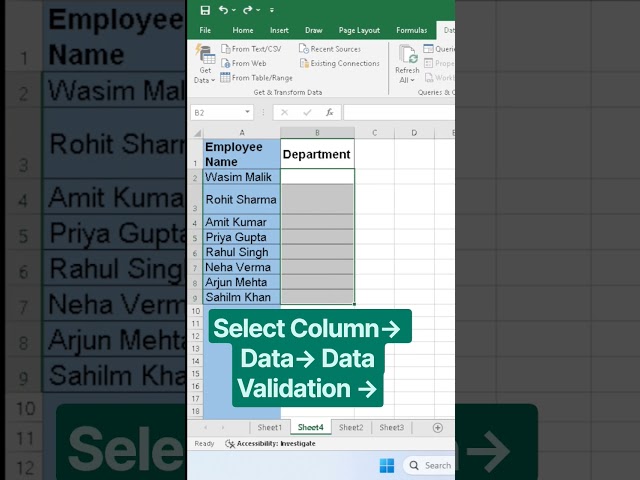Click cell containing Arjun Mehta
Image resolution: width=640 pixels, height=480 pixels.
[242, 282]
